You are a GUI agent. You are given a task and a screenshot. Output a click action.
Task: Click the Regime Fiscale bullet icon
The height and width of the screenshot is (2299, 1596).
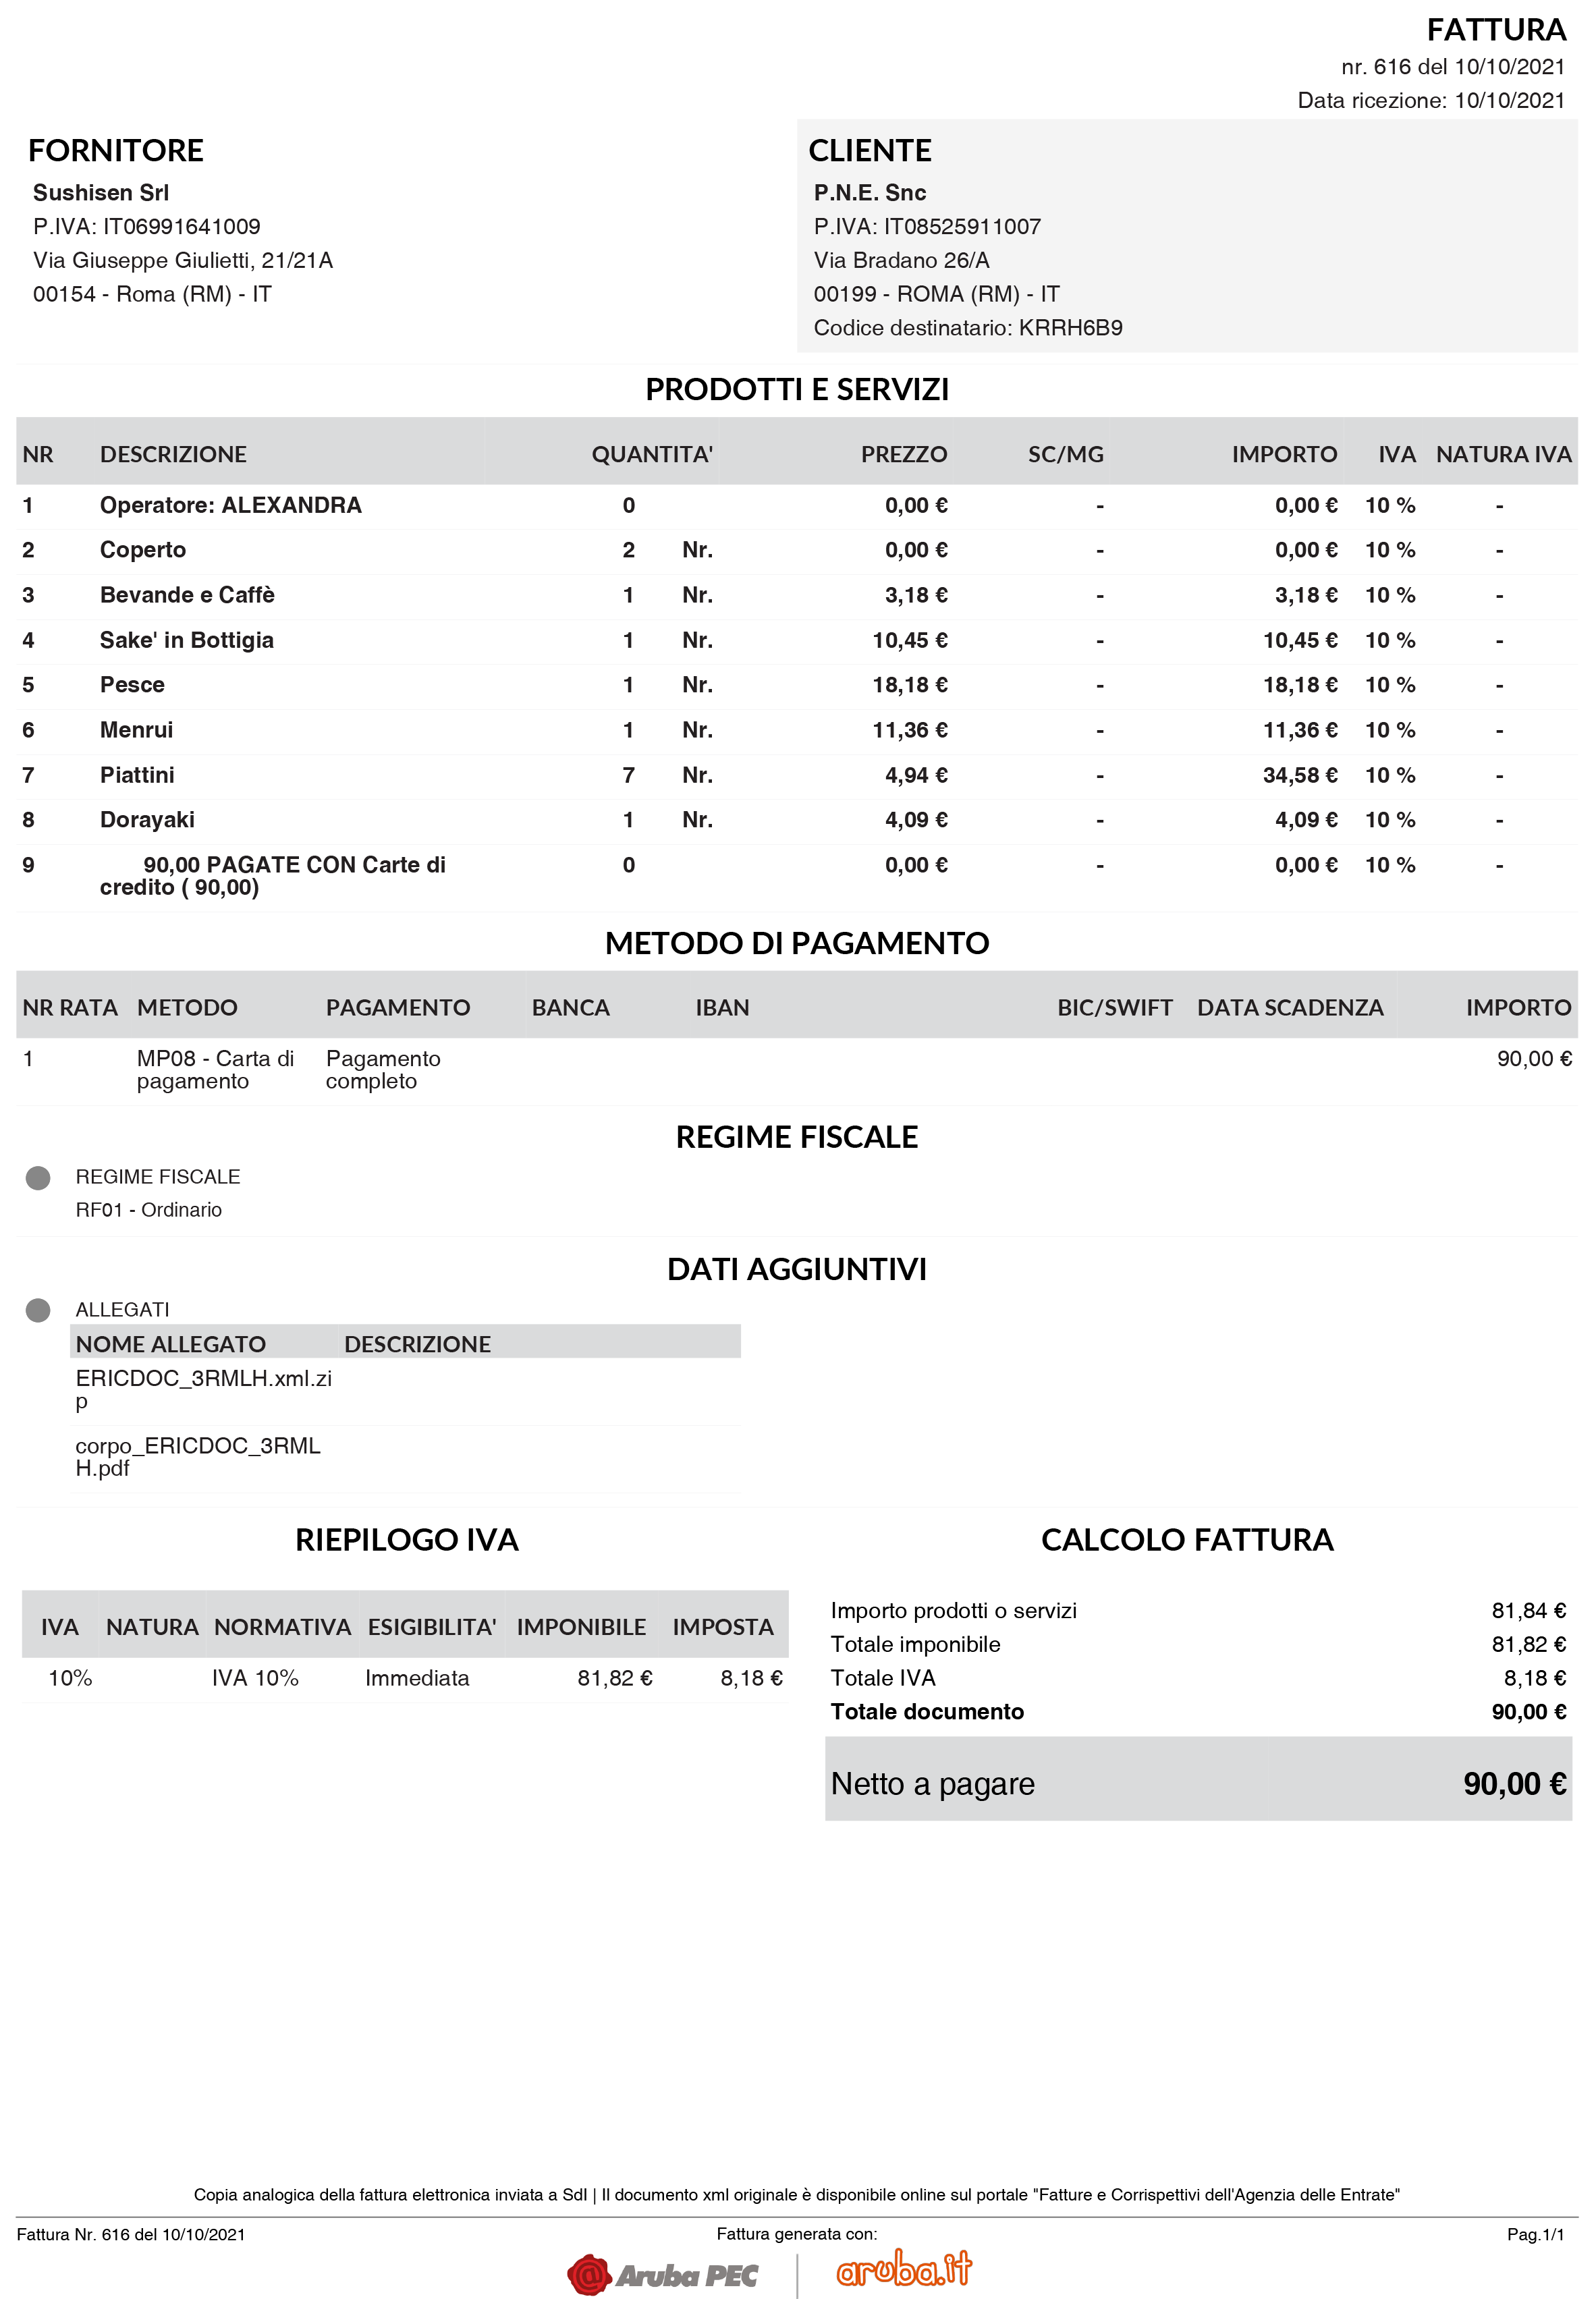pyautogui.click(x=38, y=1178)
